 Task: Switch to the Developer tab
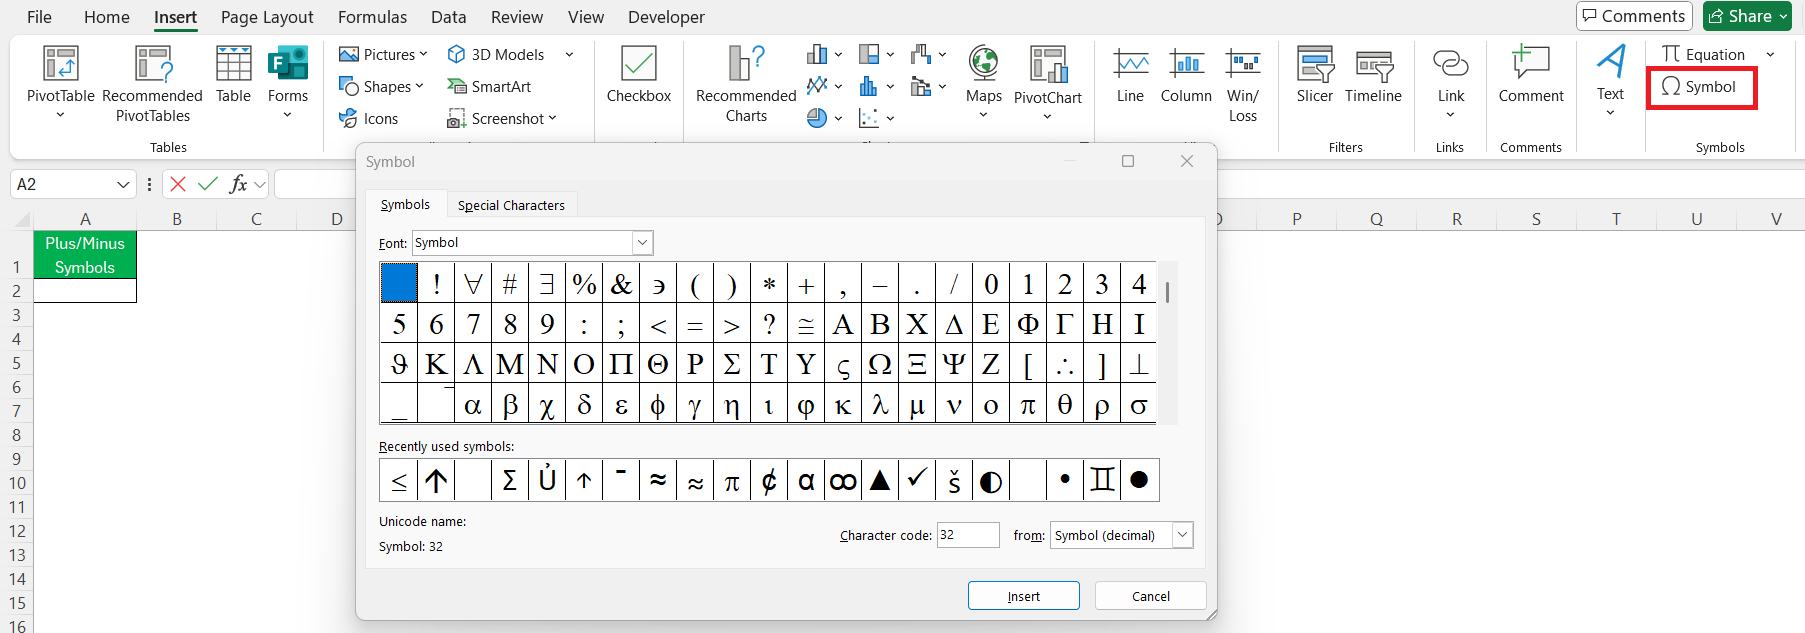point(666,17)
